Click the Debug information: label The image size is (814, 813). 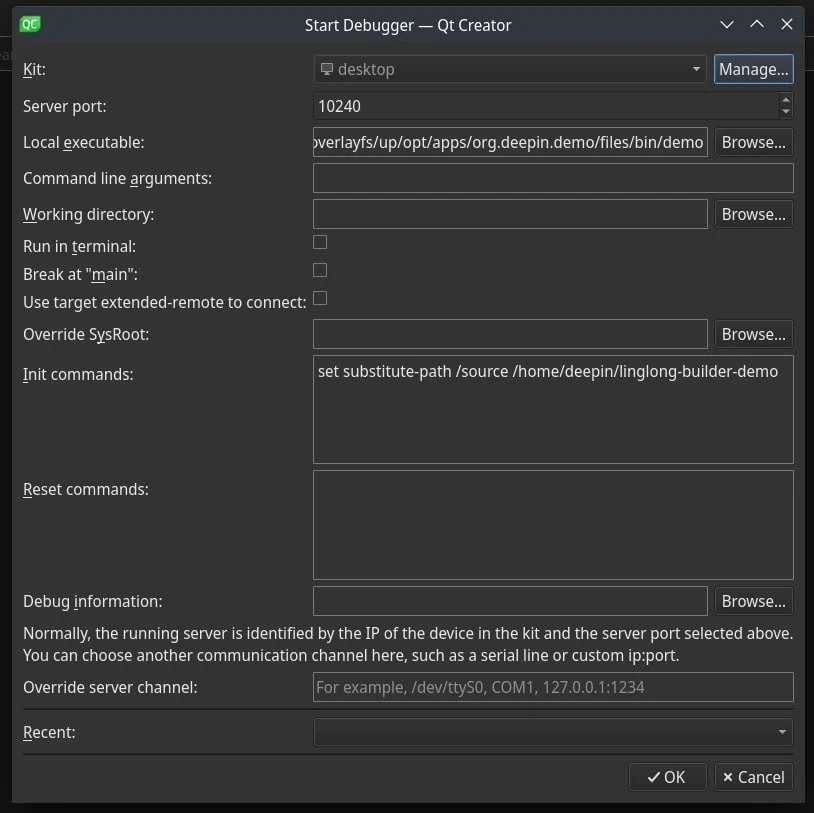click(x=92, y=601)
